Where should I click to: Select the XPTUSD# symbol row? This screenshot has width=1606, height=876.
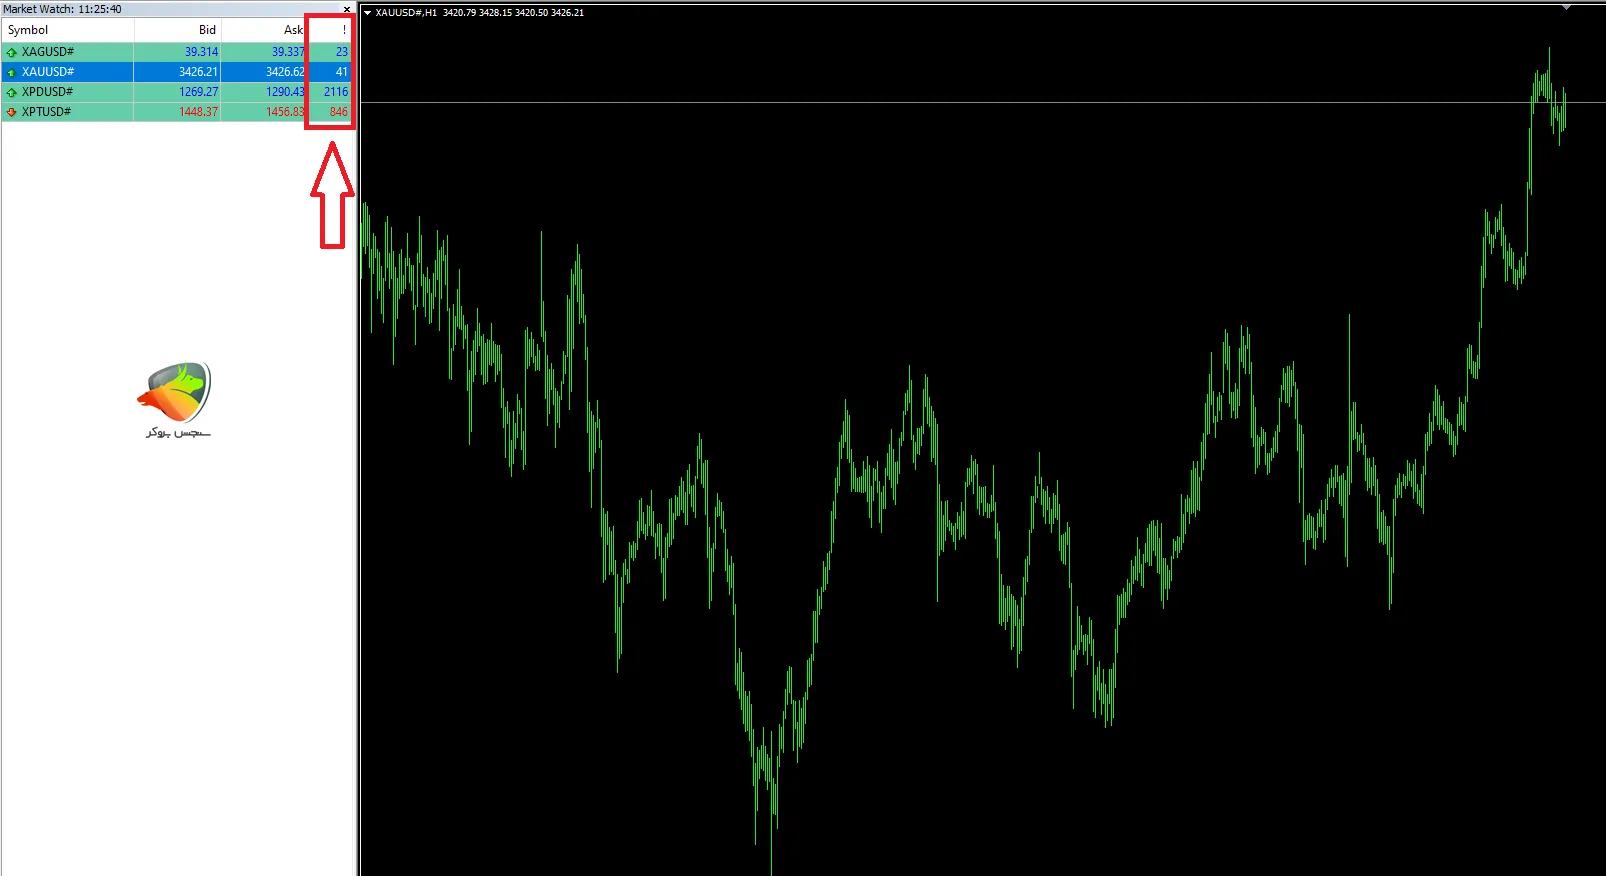pyautogui.click(x=47, y=112)
